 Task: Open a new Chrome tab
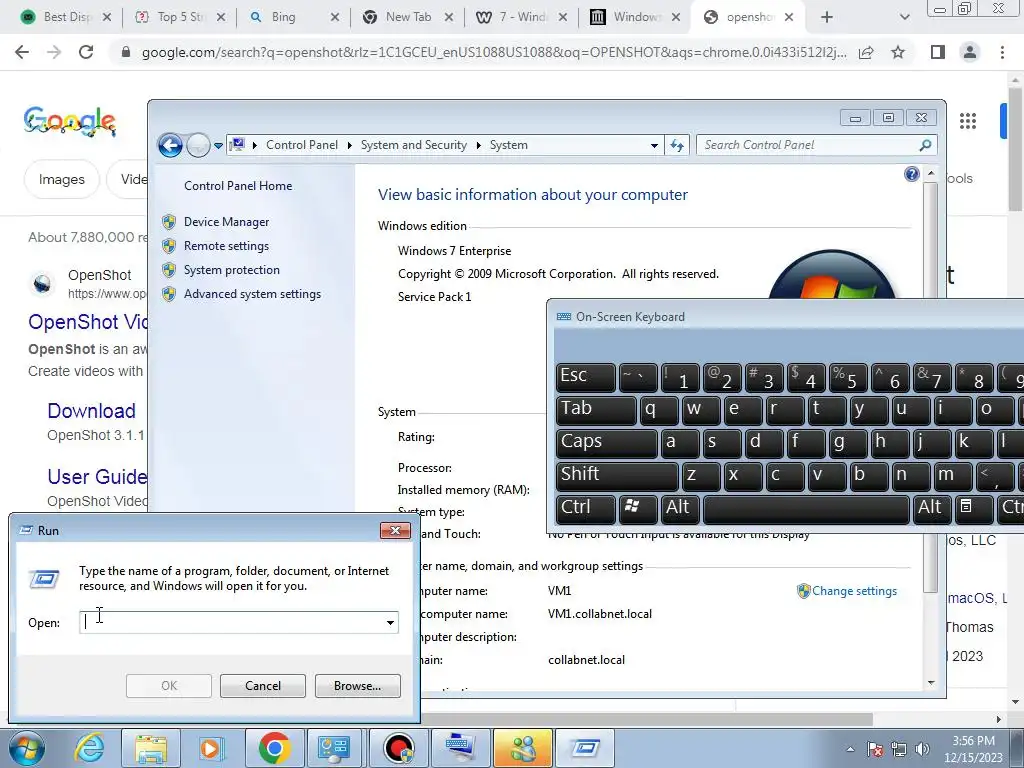click(827, 17)
